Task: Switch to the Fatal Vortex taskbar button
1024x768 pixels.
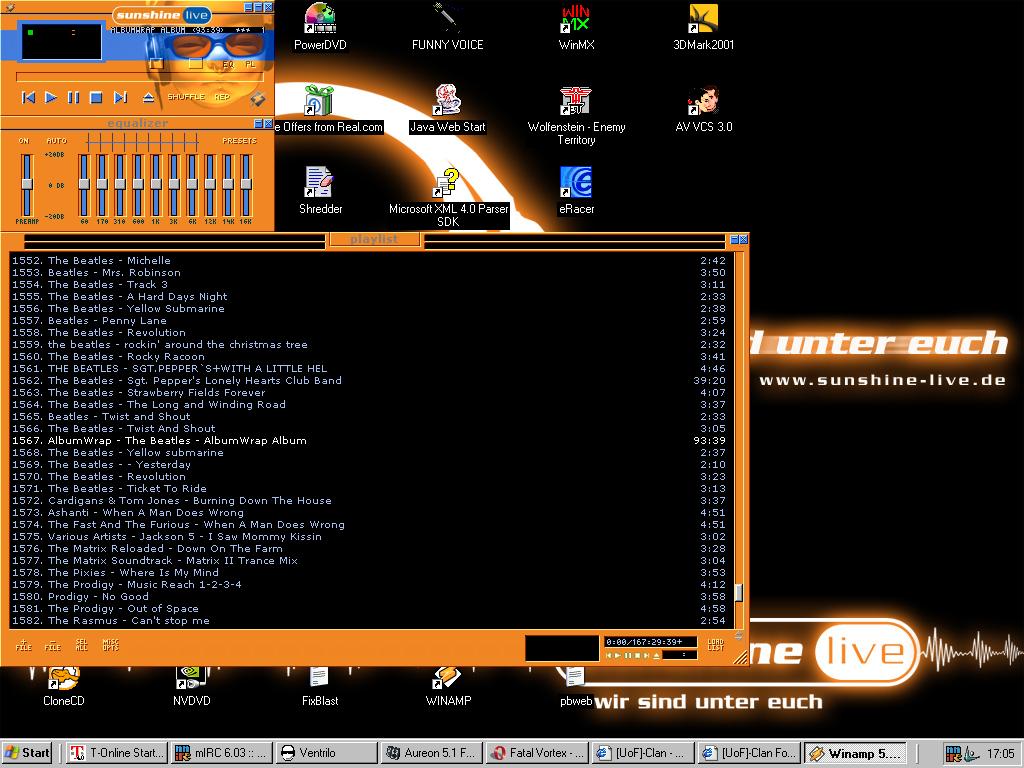Action: click(x=537, y=753)
